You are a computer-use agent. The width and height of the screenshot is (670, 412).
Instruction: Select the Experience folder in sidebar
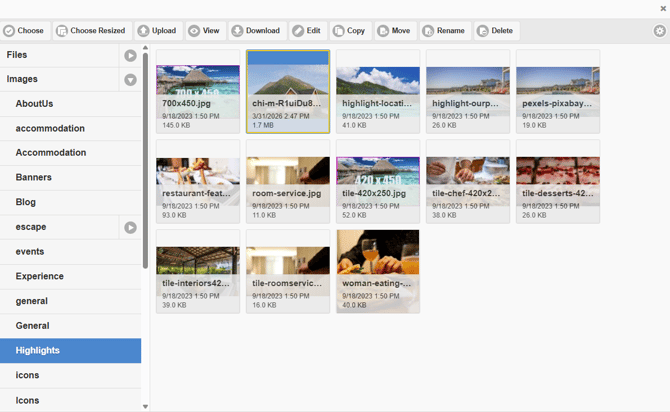tap(39, 277)
